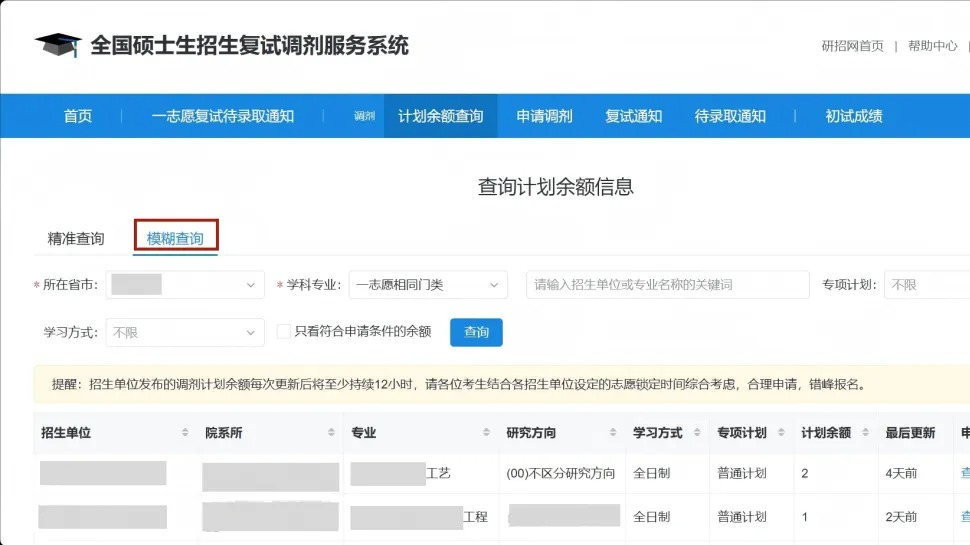
Task: Click the graduation cap logo icon
Action: [58, 45]
